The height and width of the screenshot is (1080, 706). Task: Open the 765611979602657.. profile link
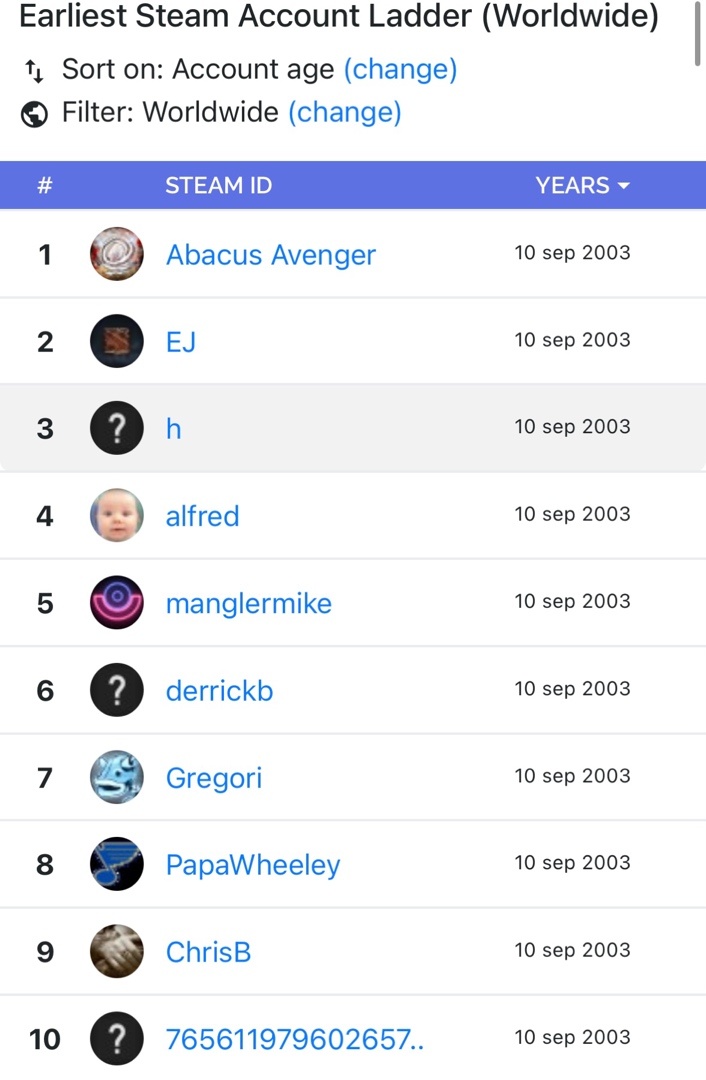click(x=294, y=1039)
